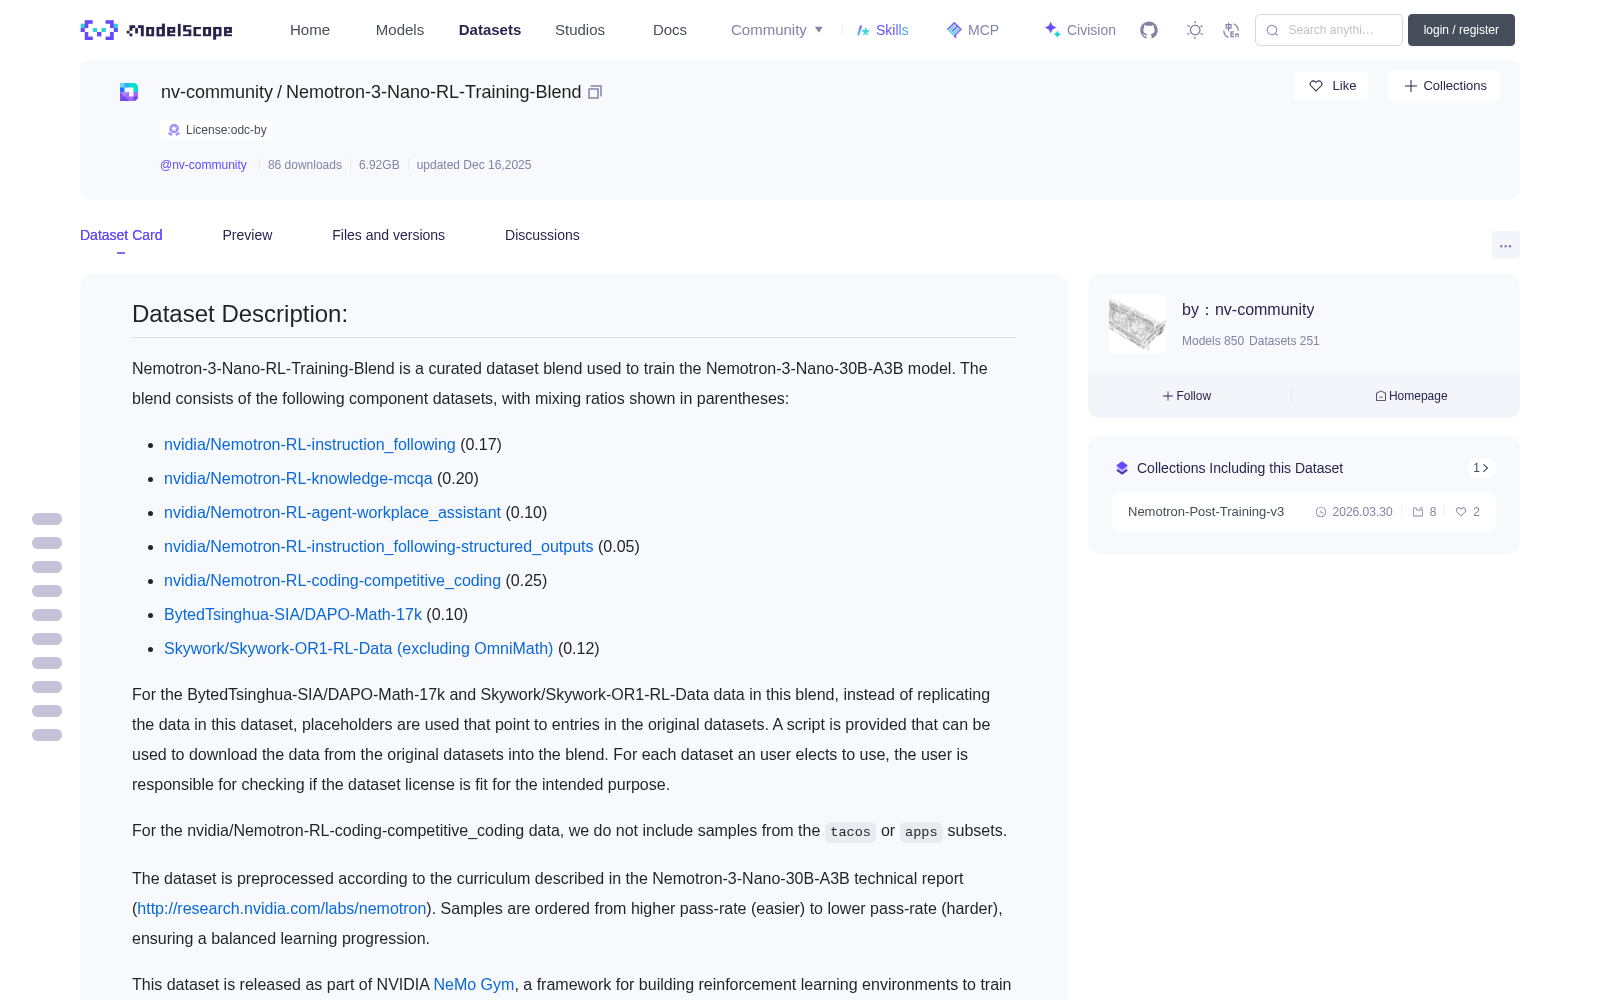Open the MCP page
Image resolution: width=1600 pixels, height=1000 pixels.
(973, 30)
